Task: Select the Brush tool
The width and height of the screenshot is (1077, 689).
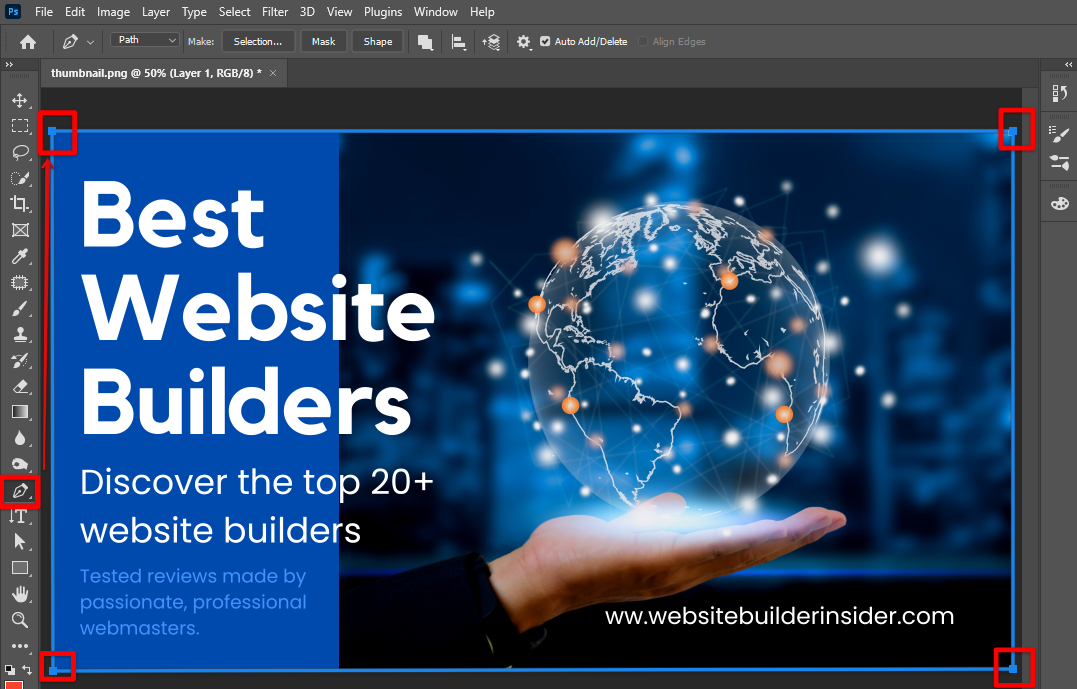Action: tap(20, 308)
